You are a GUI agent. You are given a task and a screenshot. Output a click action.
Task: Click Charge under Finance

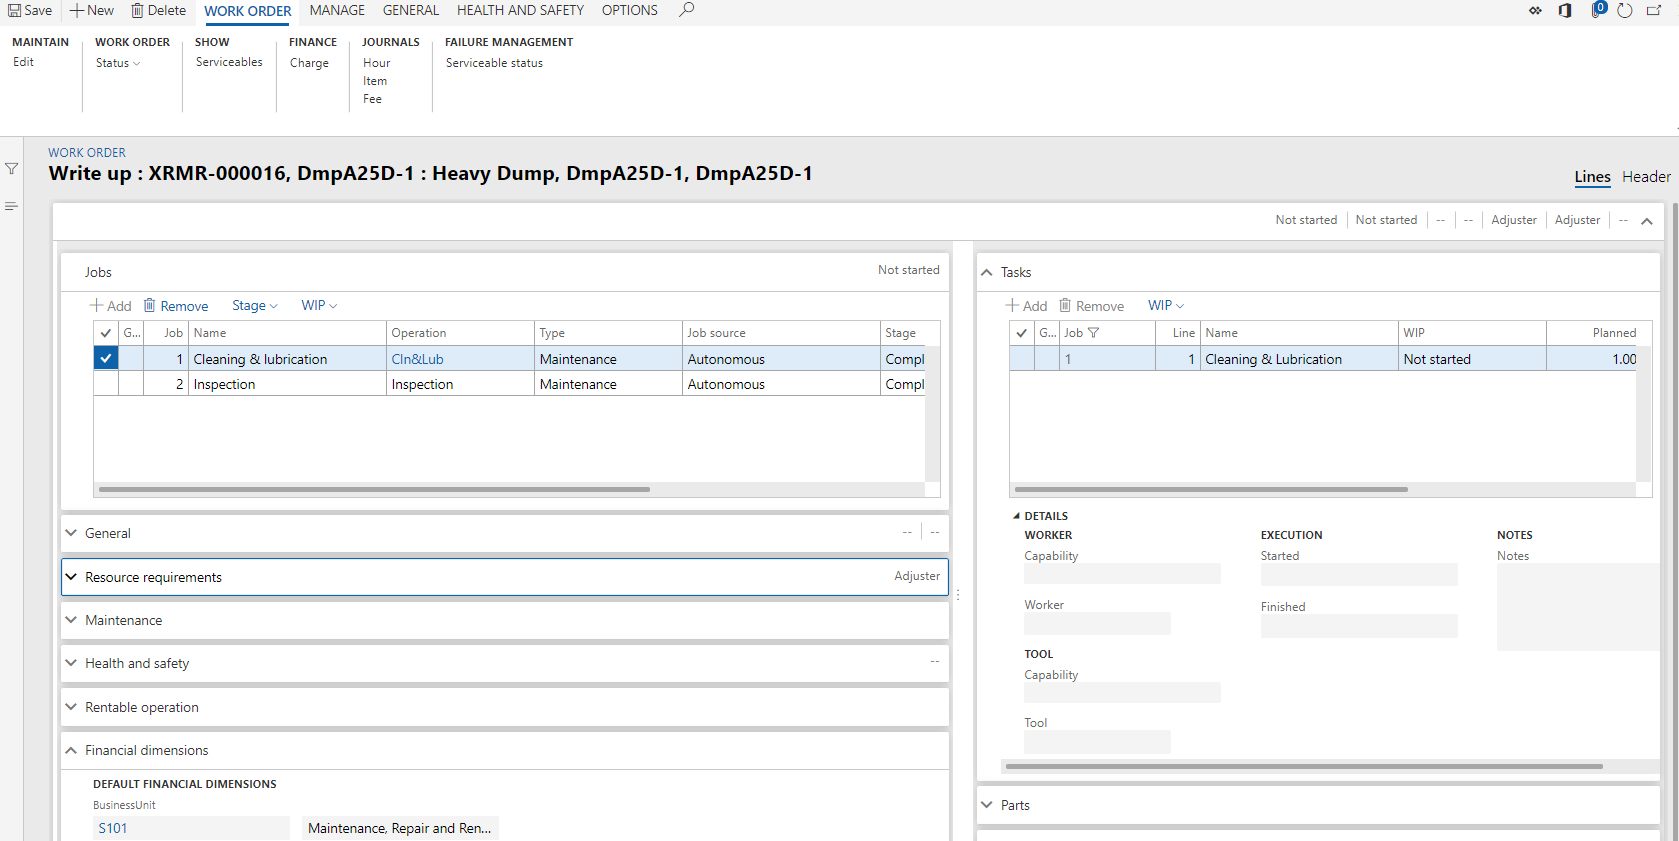(309, 63)
